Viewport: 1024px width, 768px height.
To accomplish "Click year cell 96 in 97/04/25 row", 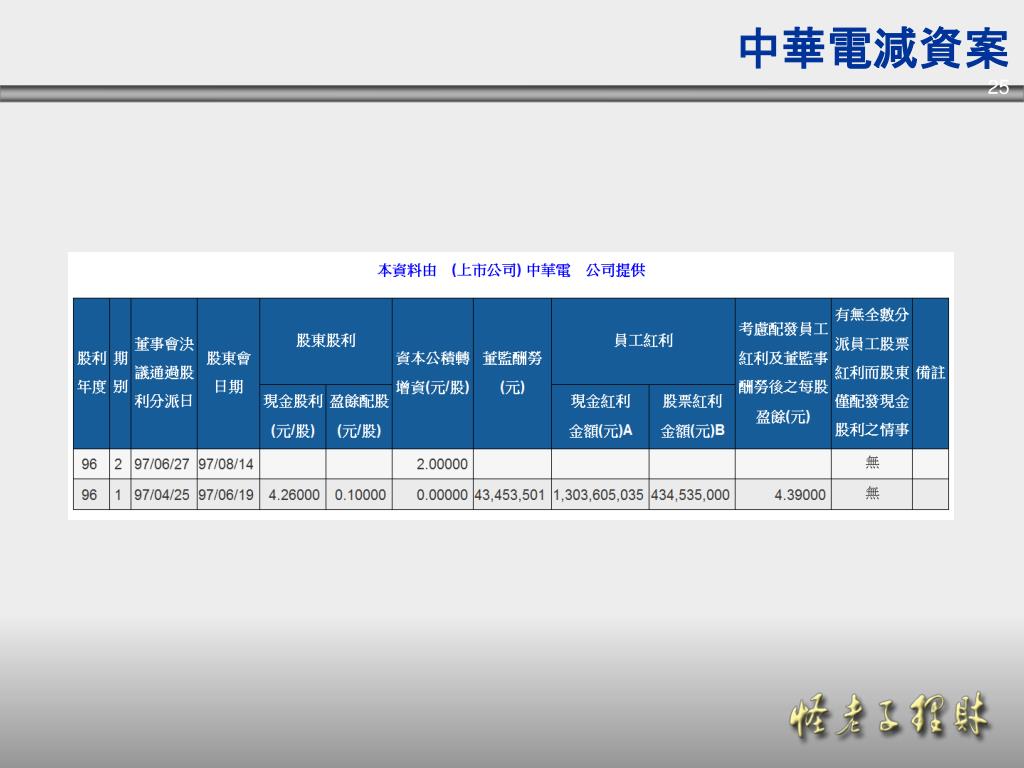I will (89, 495).
